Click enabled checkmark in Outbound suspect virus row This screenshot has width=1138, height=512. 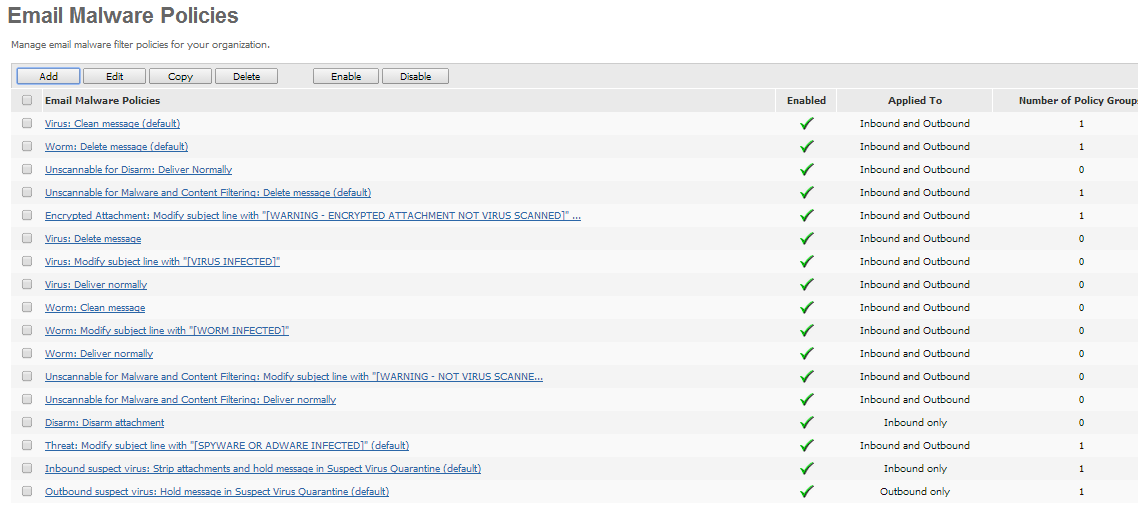click(x=806, y=492)
